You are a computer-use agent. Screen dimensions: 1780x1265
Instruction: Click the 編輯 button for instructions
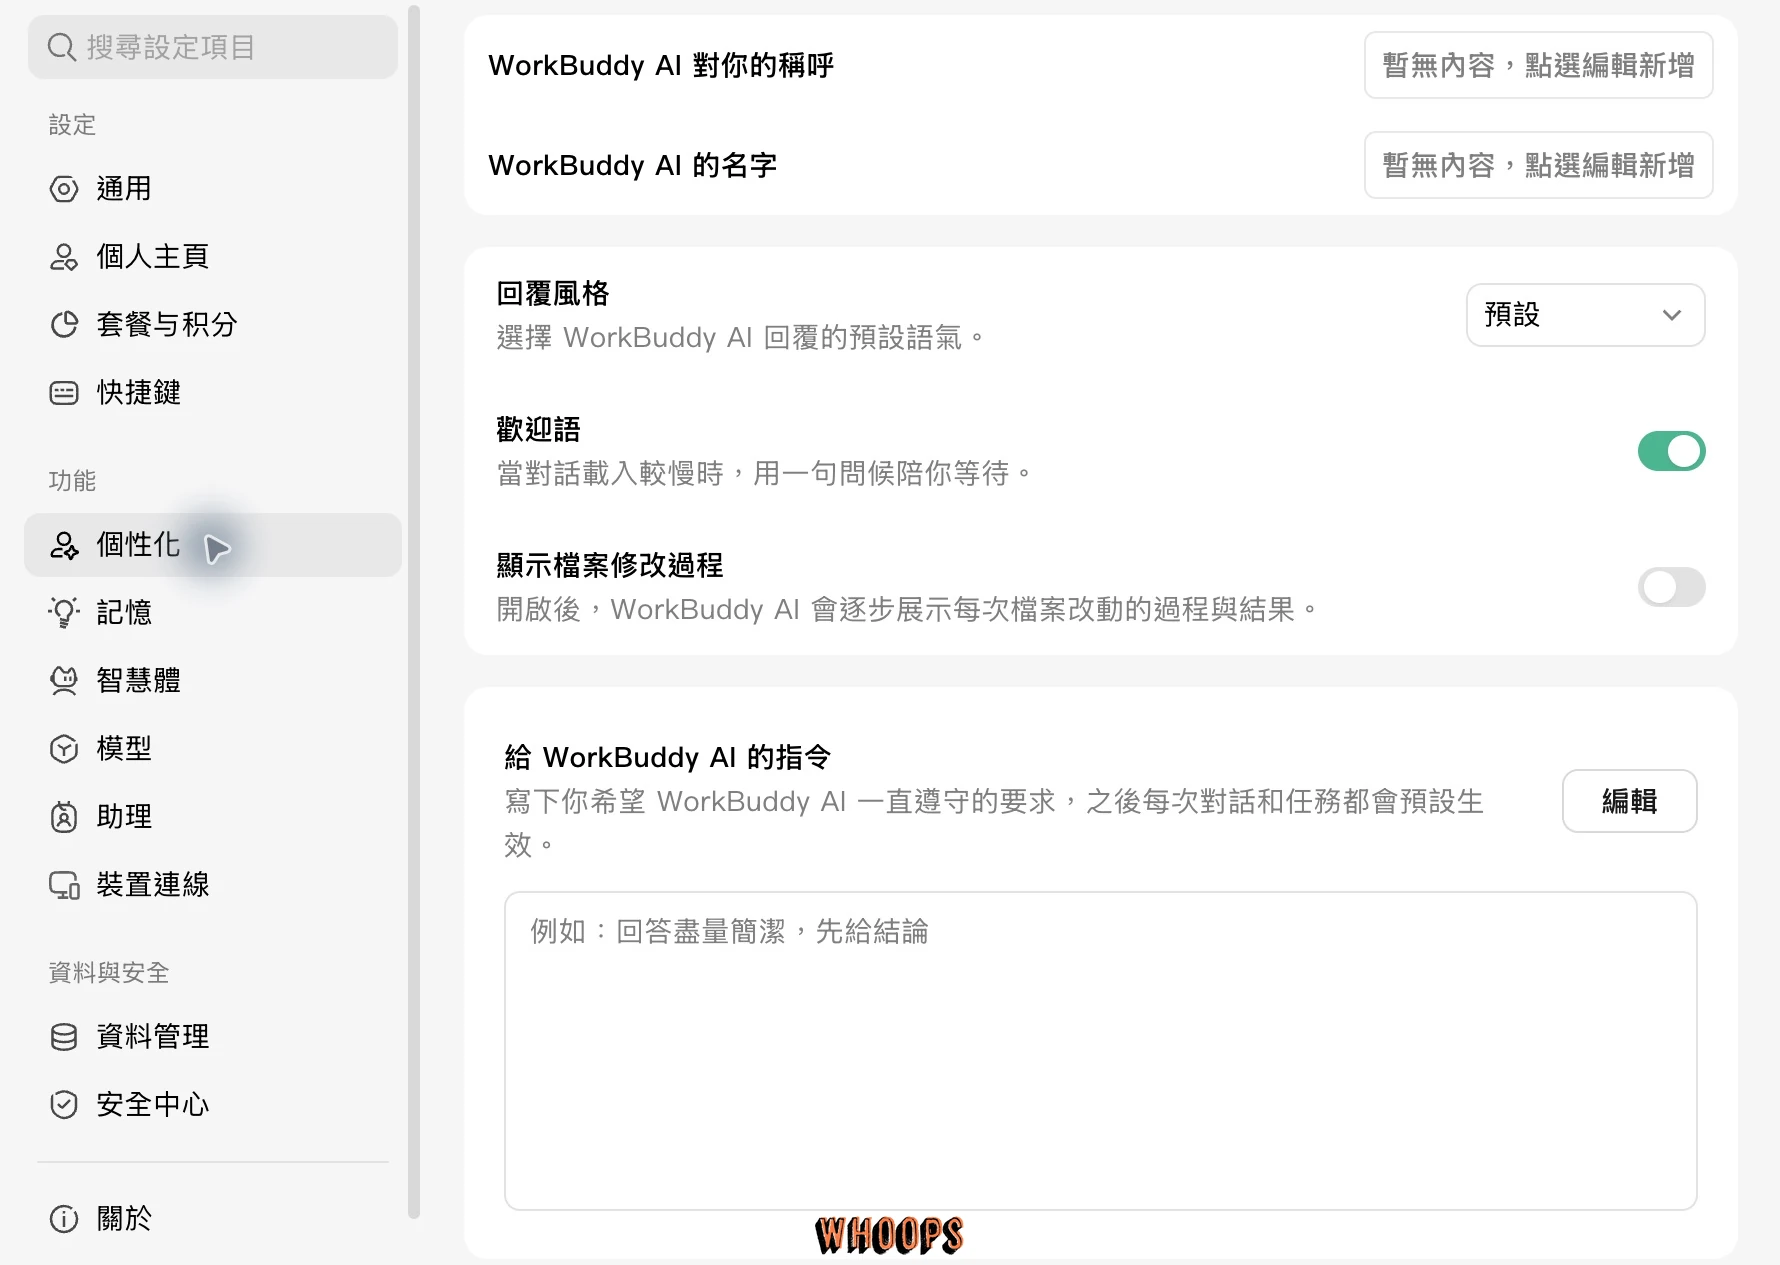(x=1629, y=801)
